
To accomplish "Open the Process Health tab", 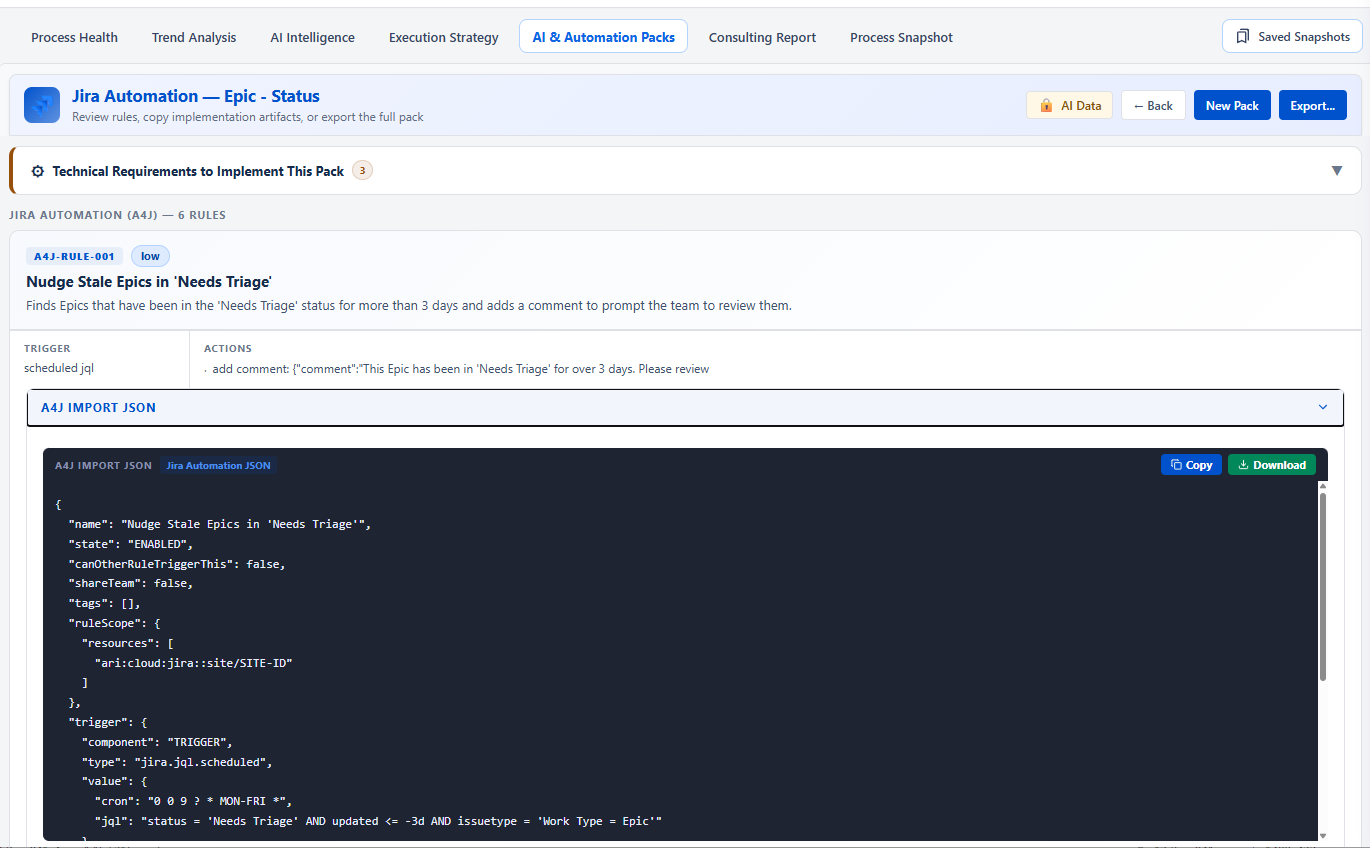I will coord(74,37).
